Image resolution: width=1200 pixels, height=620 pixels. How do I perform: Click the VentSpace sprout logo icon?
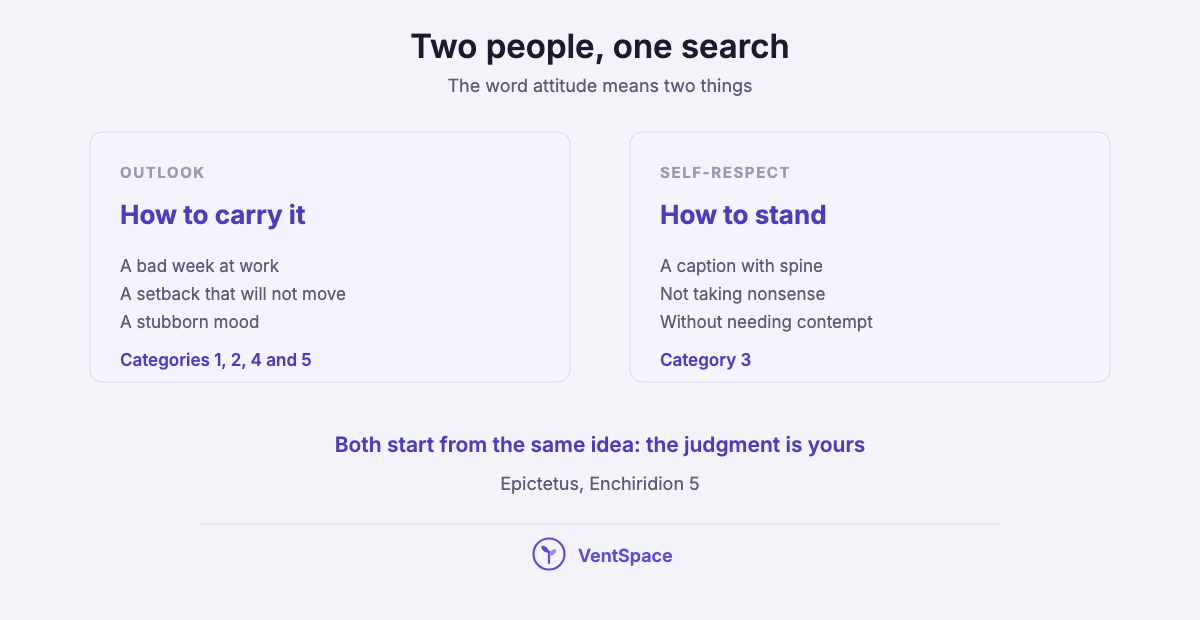(549, 554)
